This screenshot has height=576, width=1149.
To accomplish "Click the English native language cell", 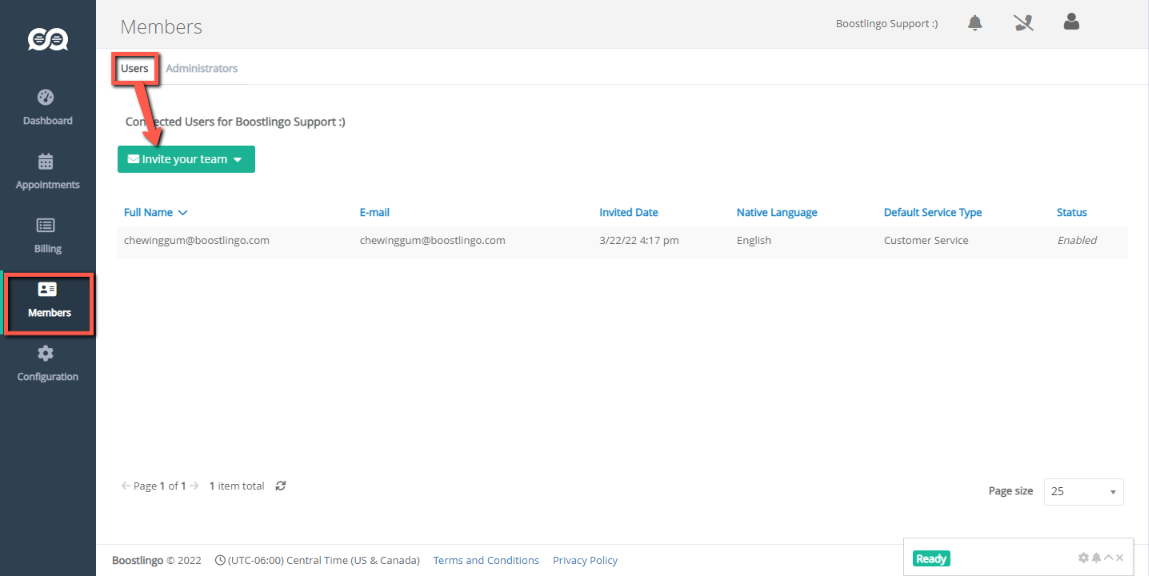I will pyautogui.click(x=753, y=240).
